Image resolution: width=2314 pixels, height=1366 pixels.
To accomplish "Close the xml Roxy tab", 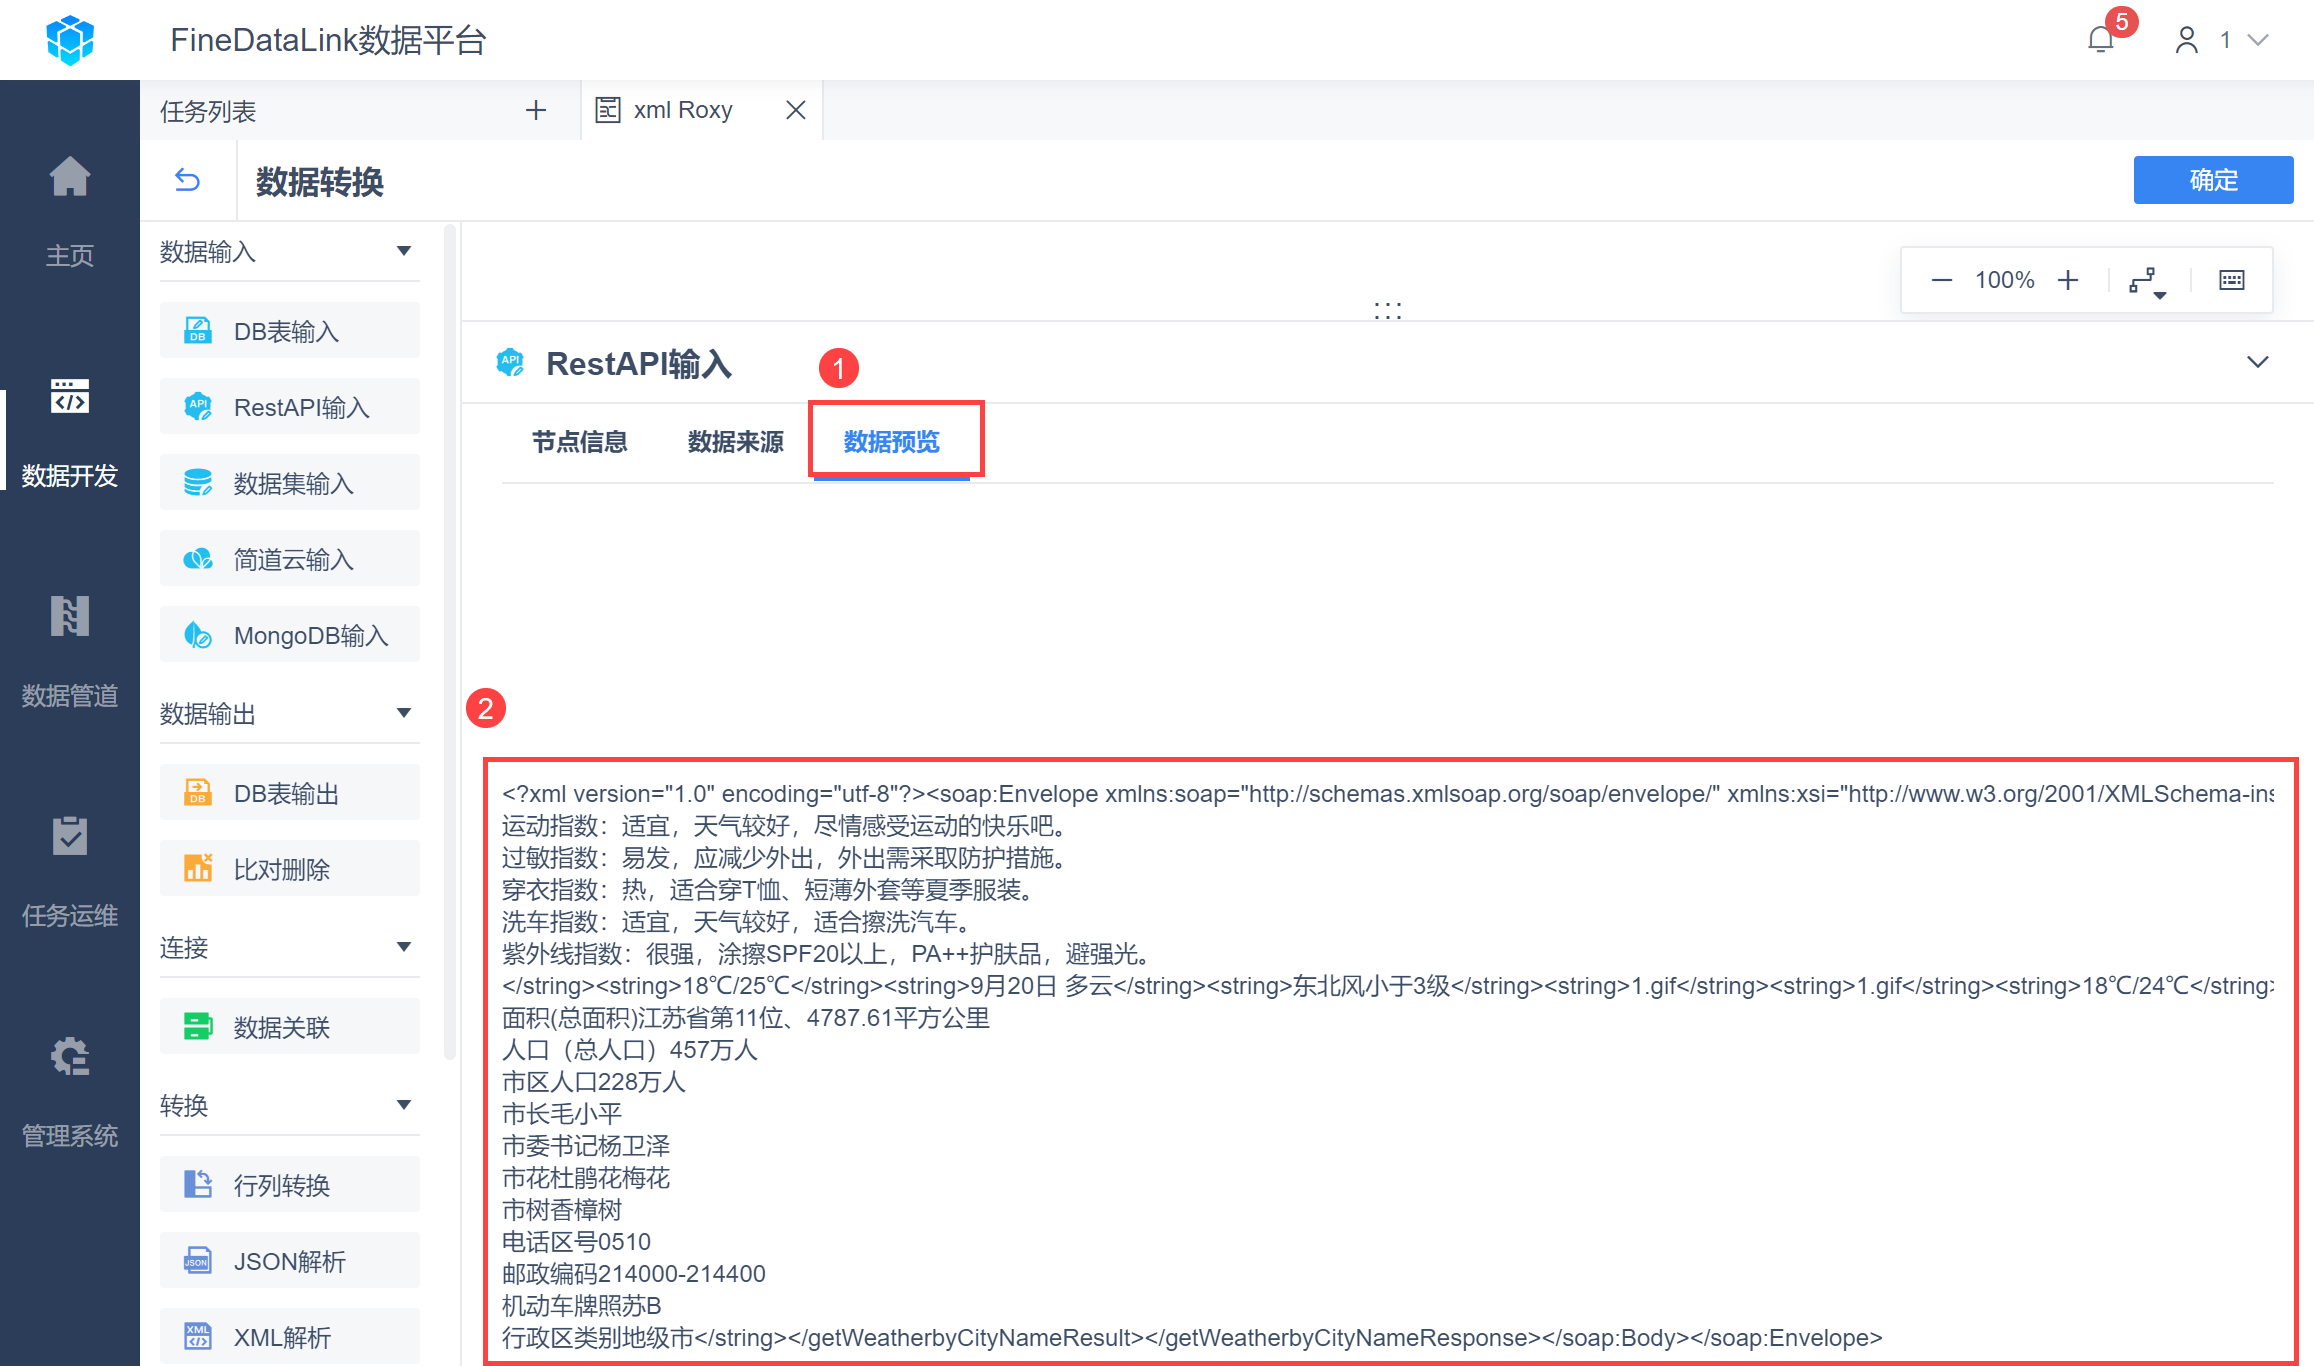I will [x=796, y=110].
